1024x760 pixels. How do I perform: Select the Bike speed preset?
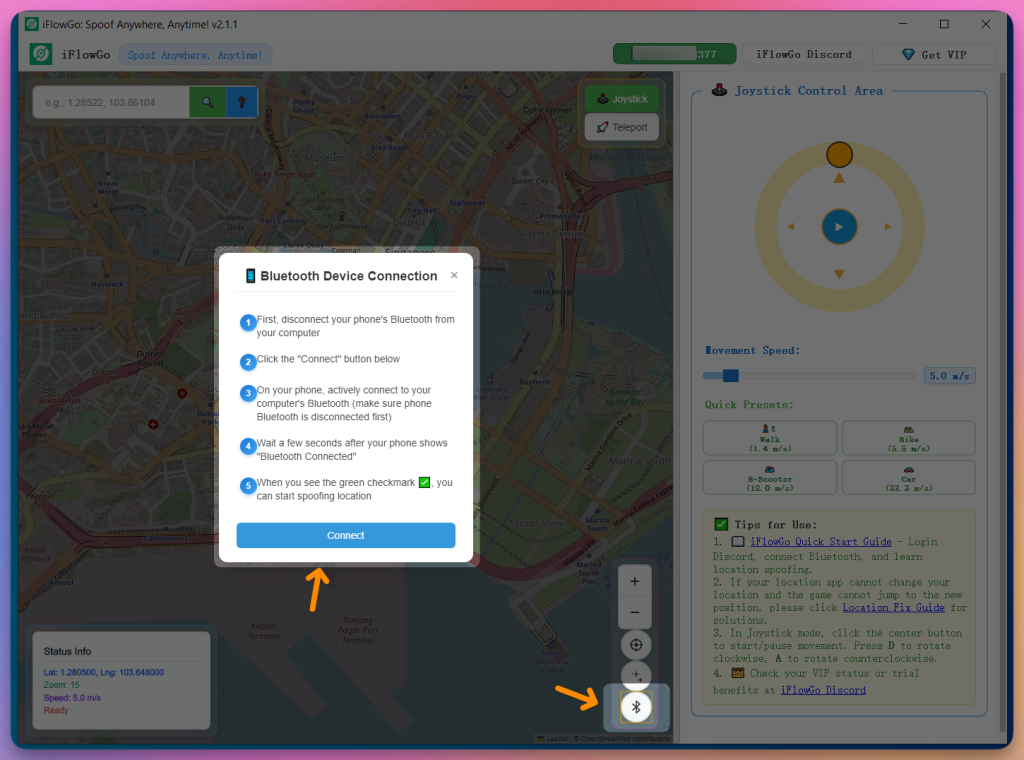[x=908, y=438]
